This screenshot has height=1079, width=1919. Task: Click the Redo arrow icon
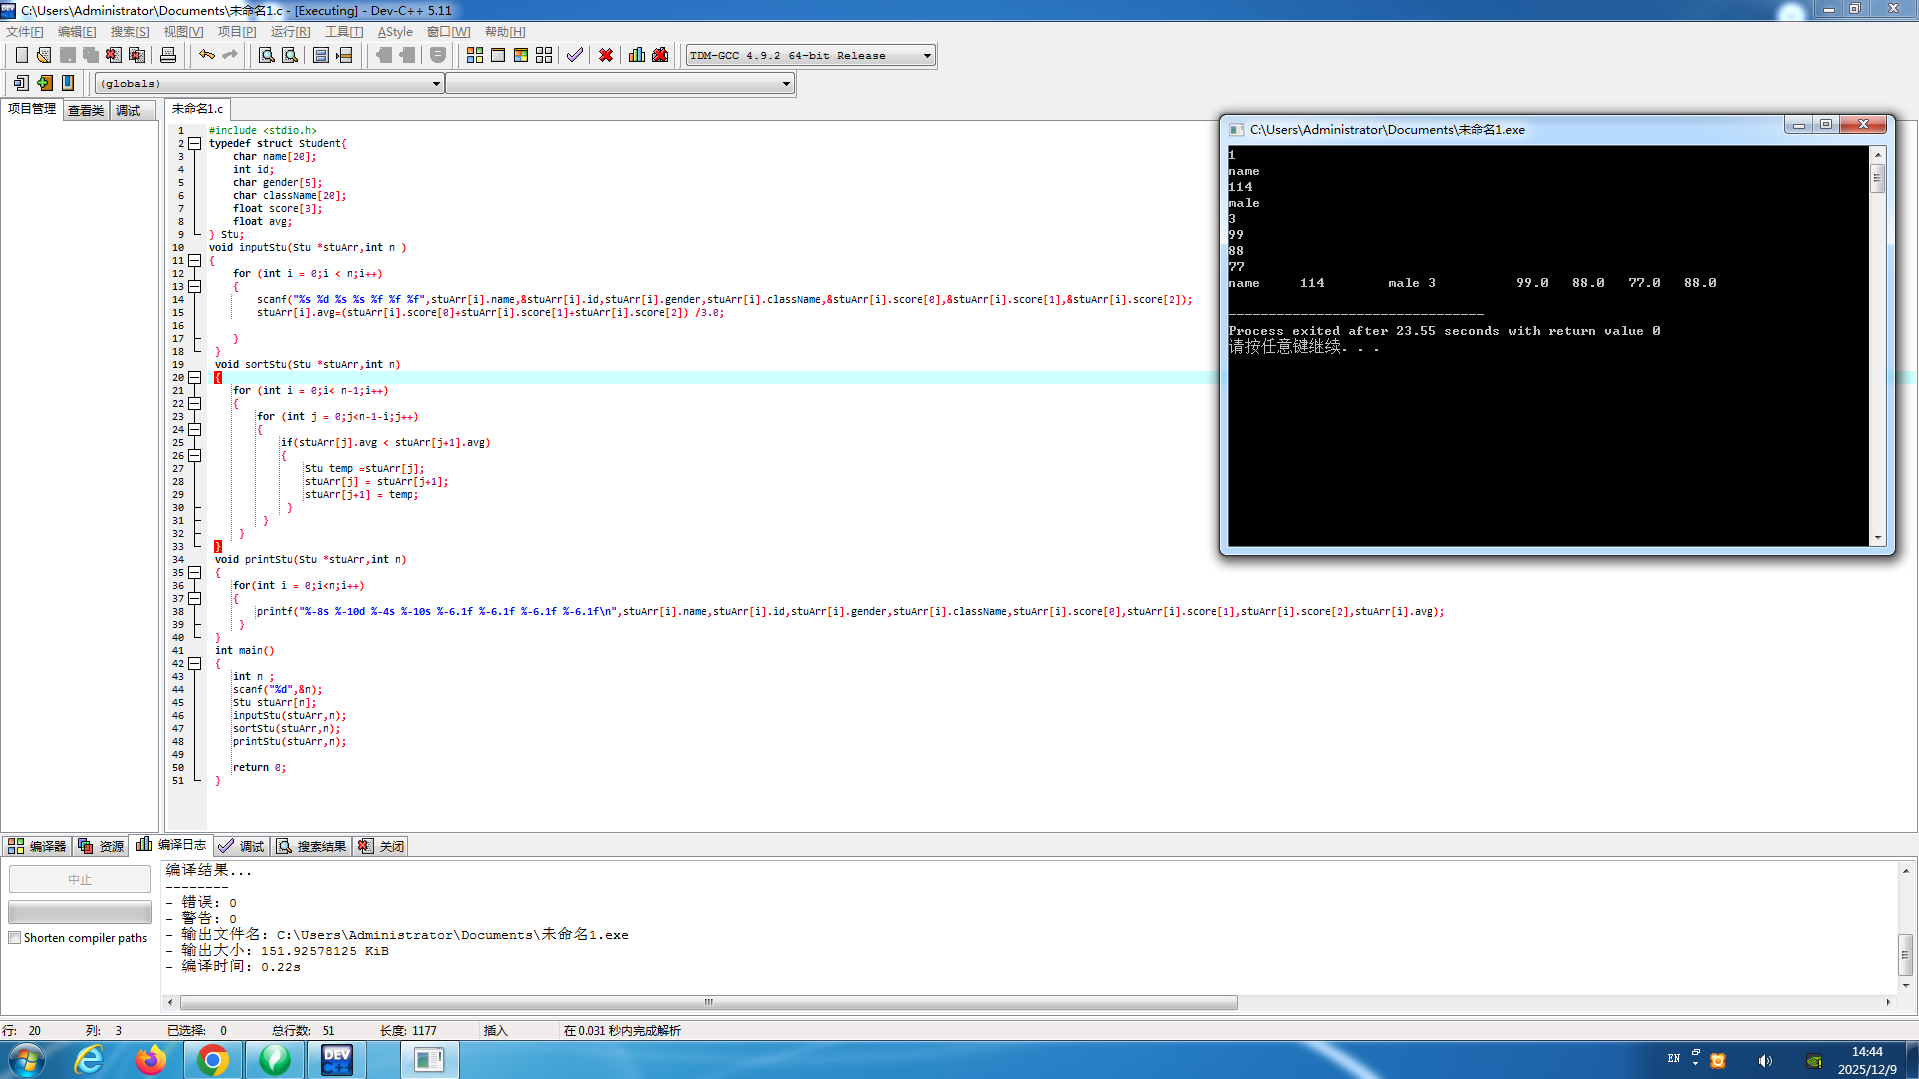tap(230, 55)
